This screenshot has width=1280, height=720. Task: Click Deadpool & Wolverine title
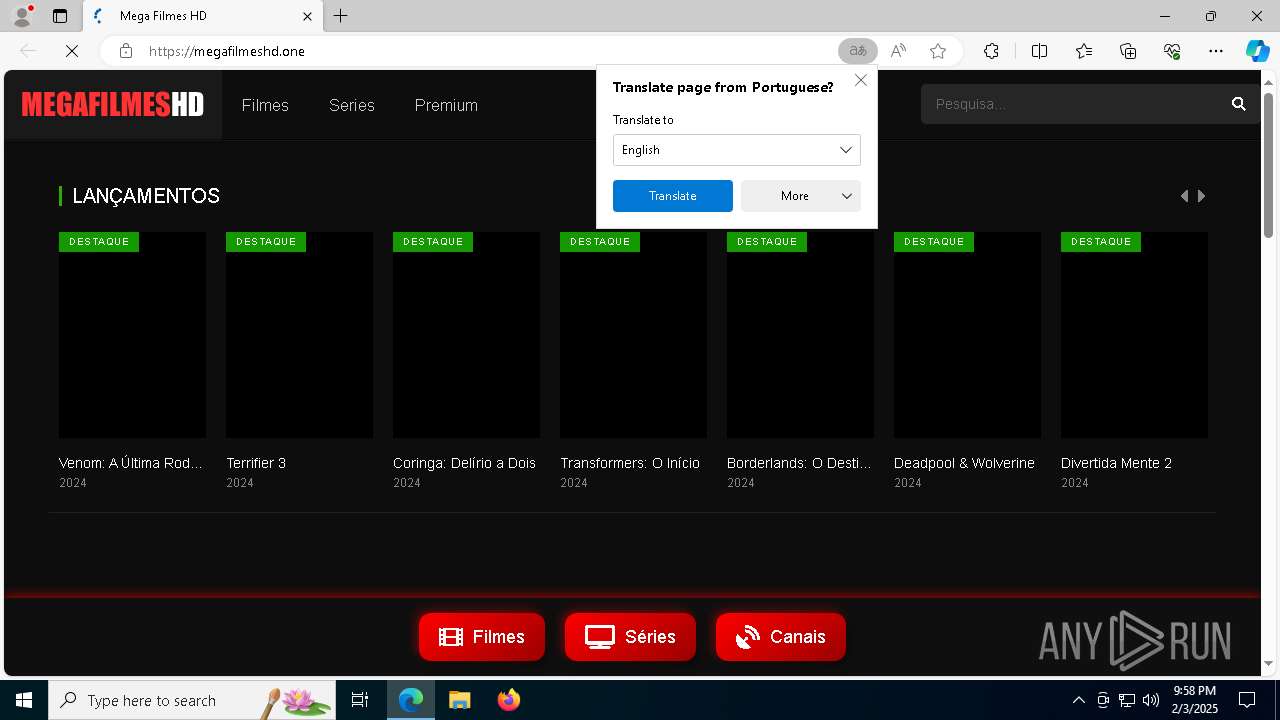tap(964, 463)
